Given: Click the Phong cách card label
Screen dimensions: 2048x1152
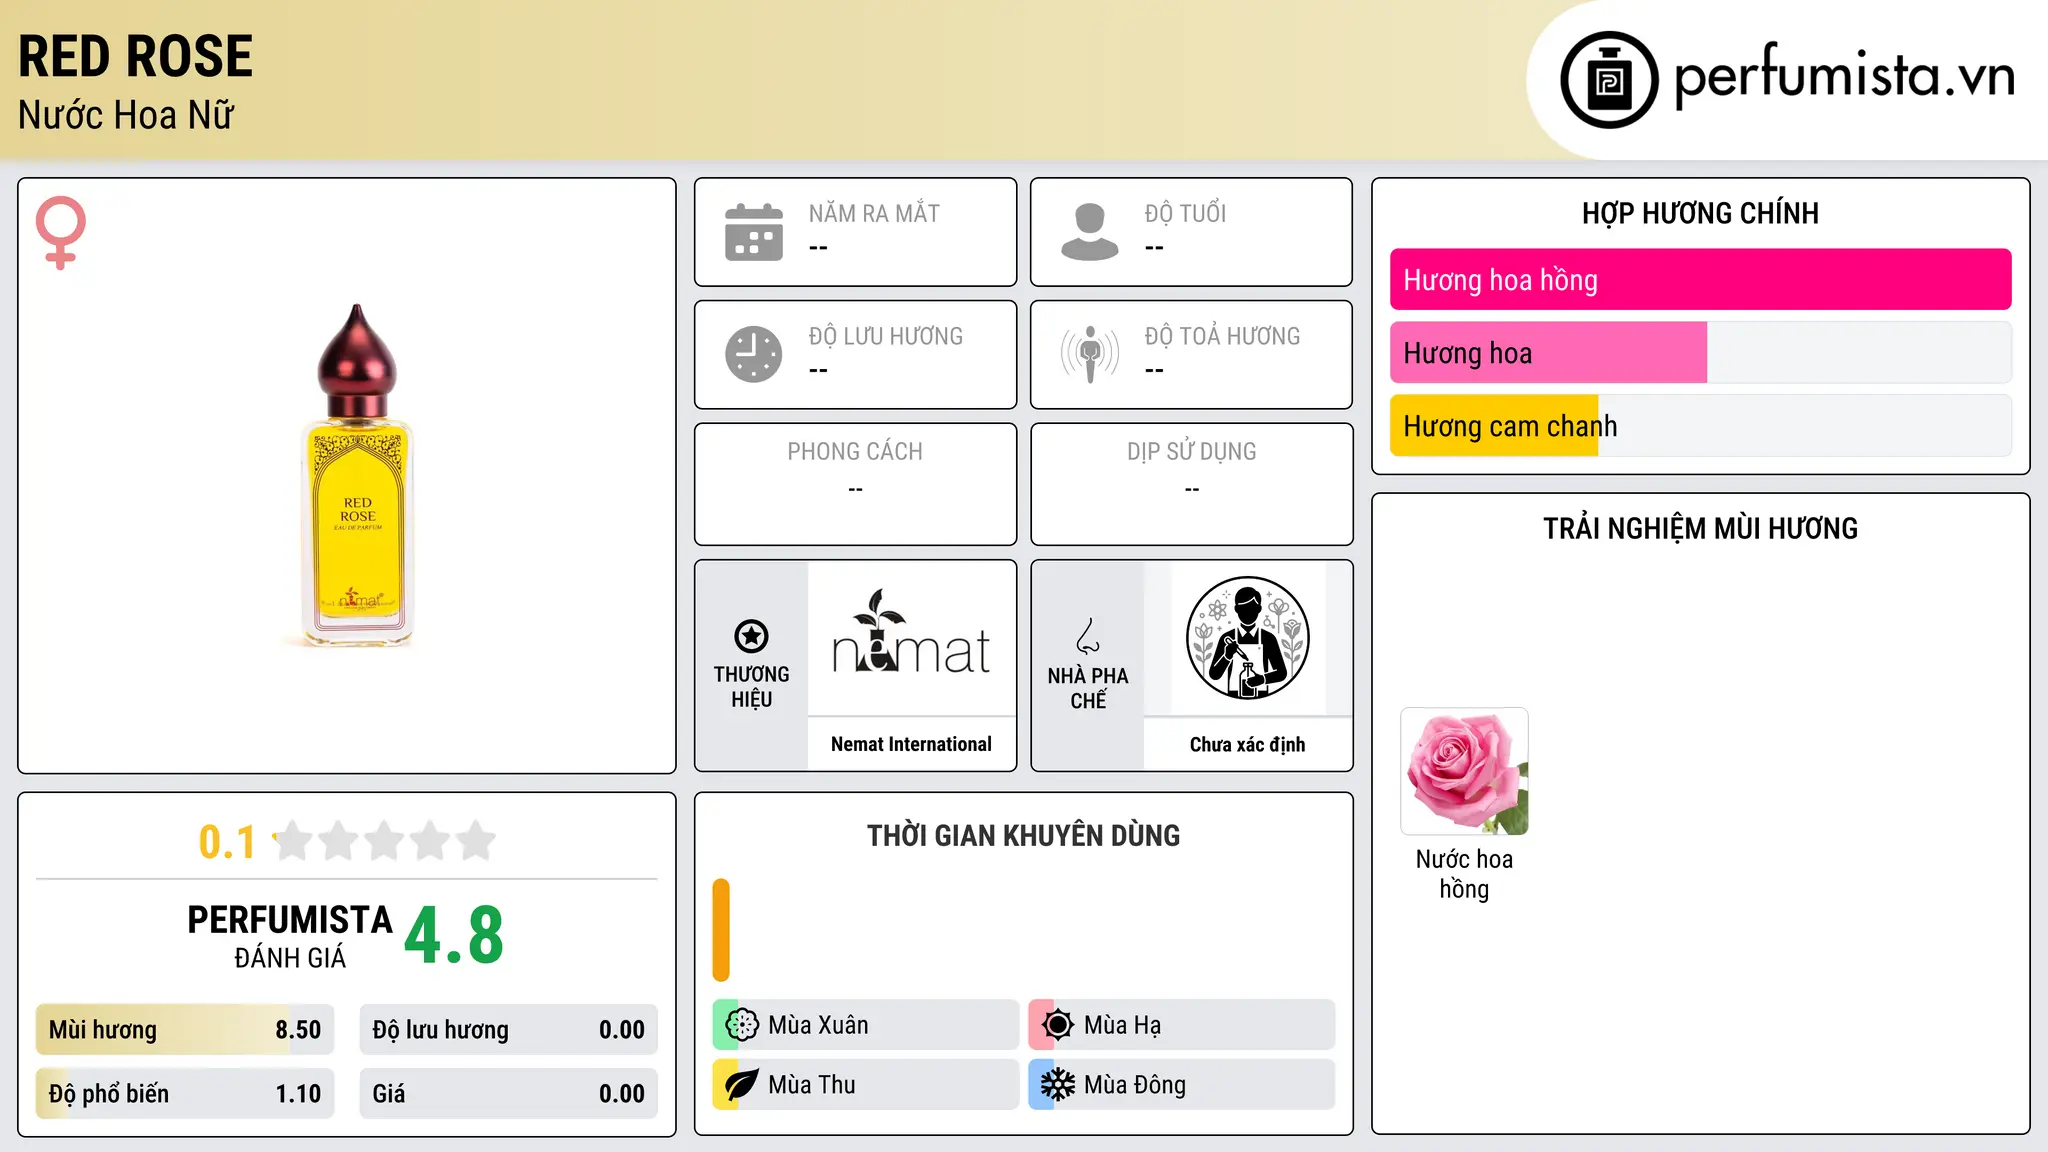Looking at the screenshot, I should point(855,451).
